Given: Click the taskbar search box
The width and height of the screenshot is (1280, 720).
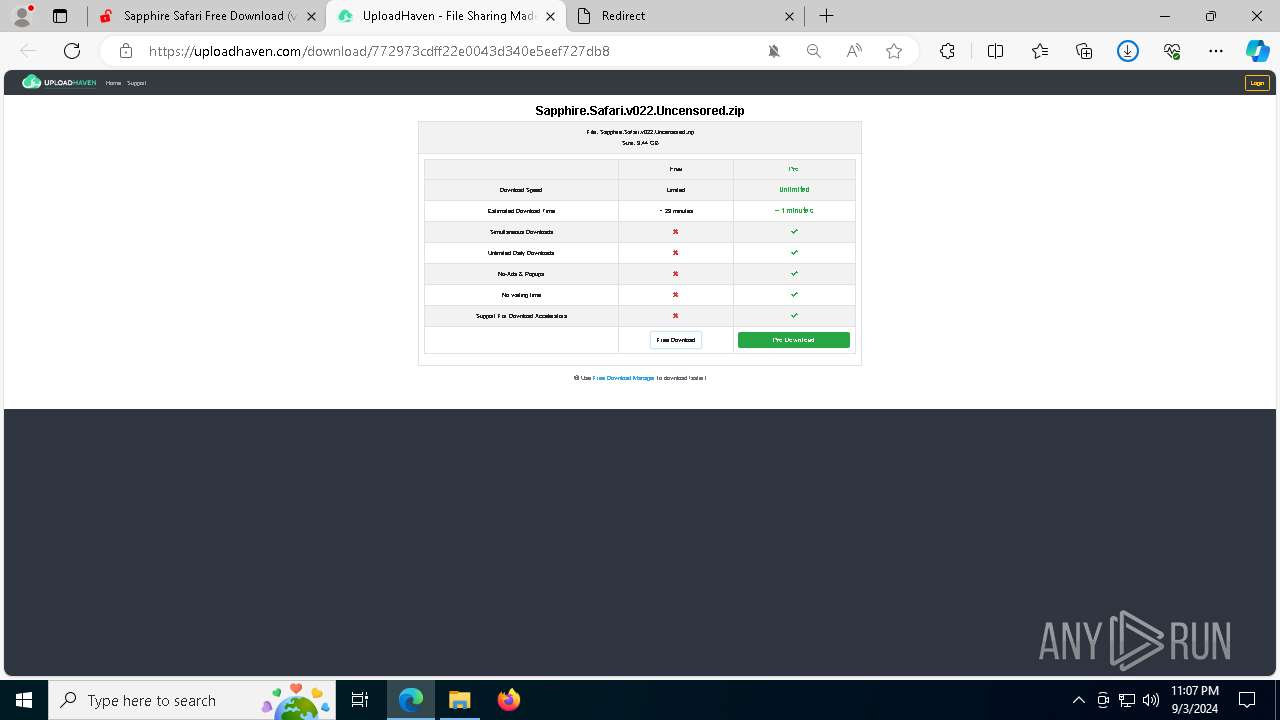Looking at the screenshot, I should pyautogui.click(x=194, y=700).
